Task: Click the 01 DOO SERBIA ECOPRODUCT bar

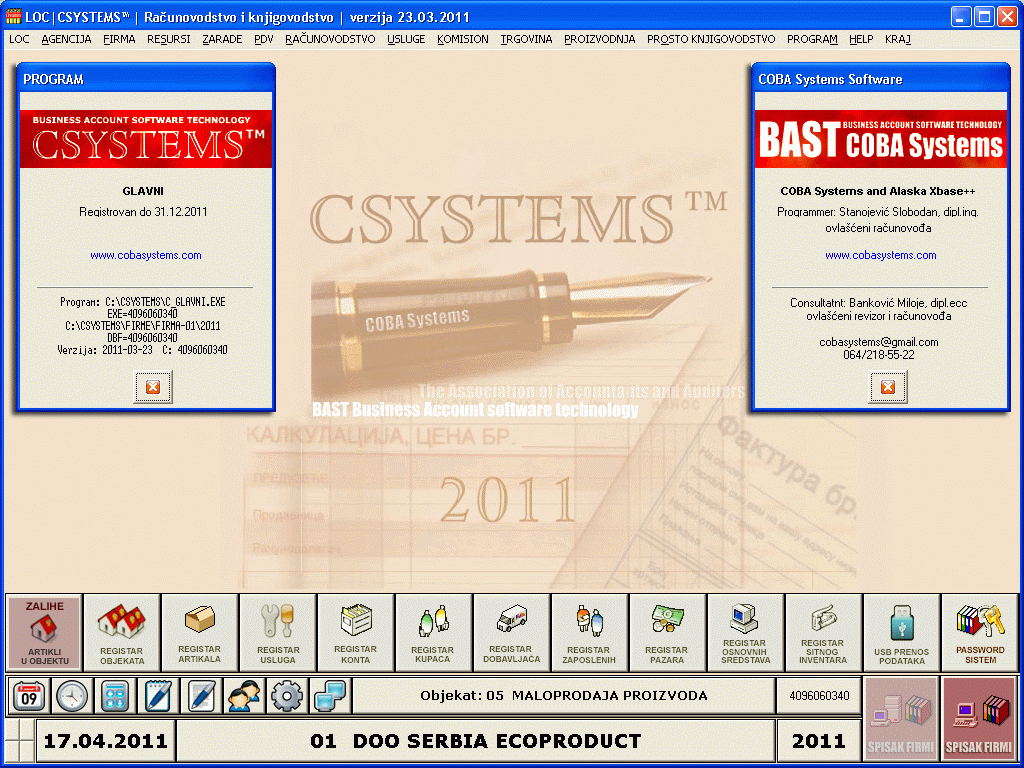Action: [476, 741]
